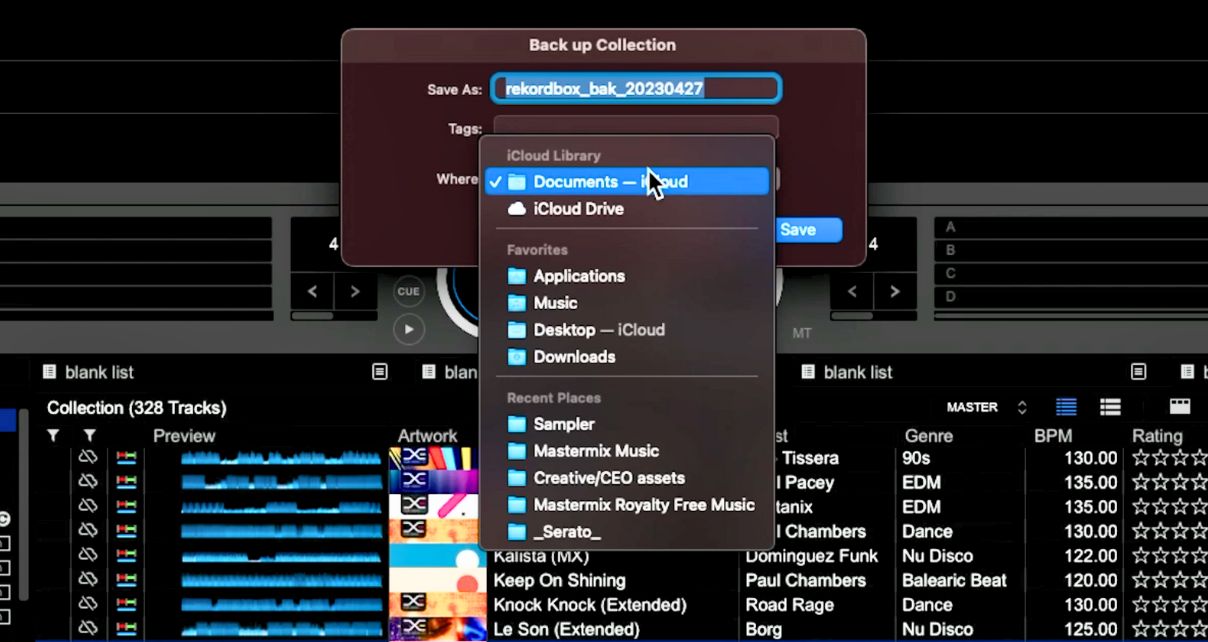Viewport: 1208px width, 642px height.
Task: Click cloud sync icon on the 90s genre row
Action: coord(87,457)
